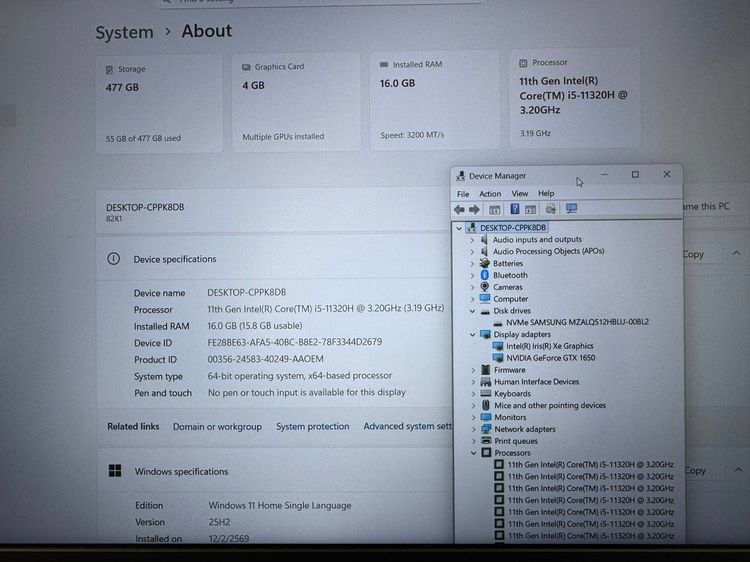Select the Firmware tree label
Screen dimensions: 750x562
click(509, 370)
